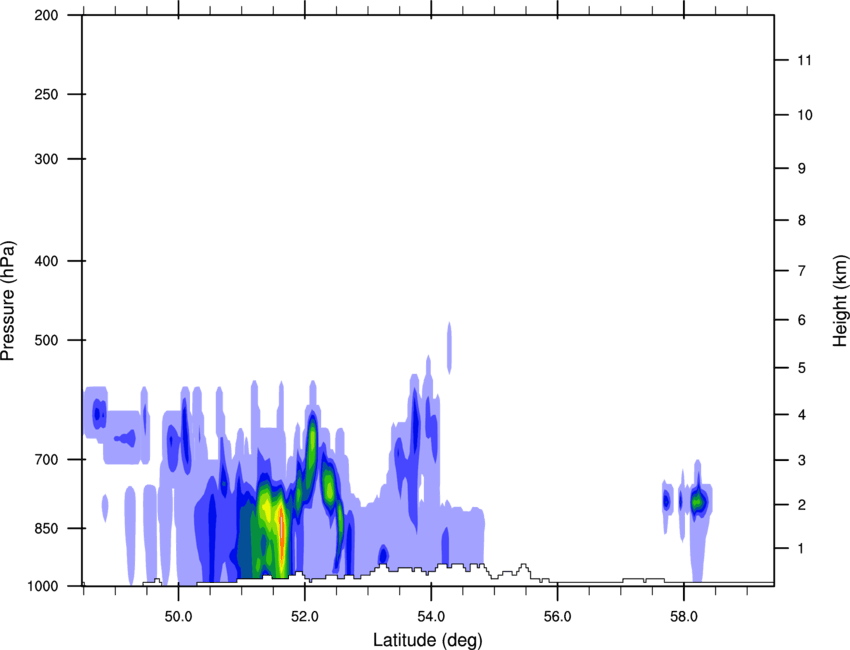
Task: Pick the 10 km height label
Action: 804,115
